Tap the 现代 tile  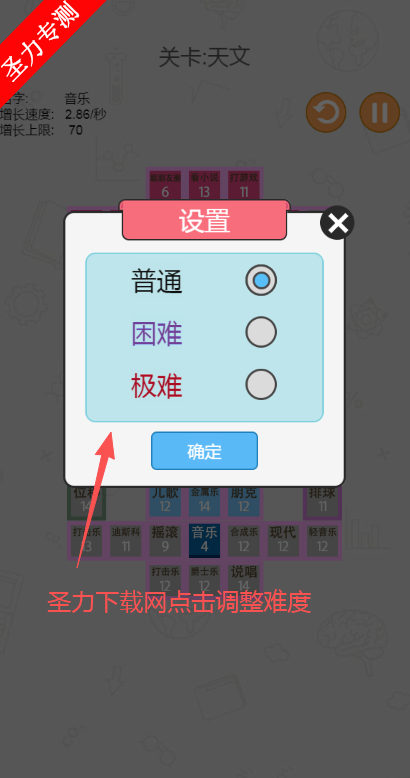(x=283, y=540)
